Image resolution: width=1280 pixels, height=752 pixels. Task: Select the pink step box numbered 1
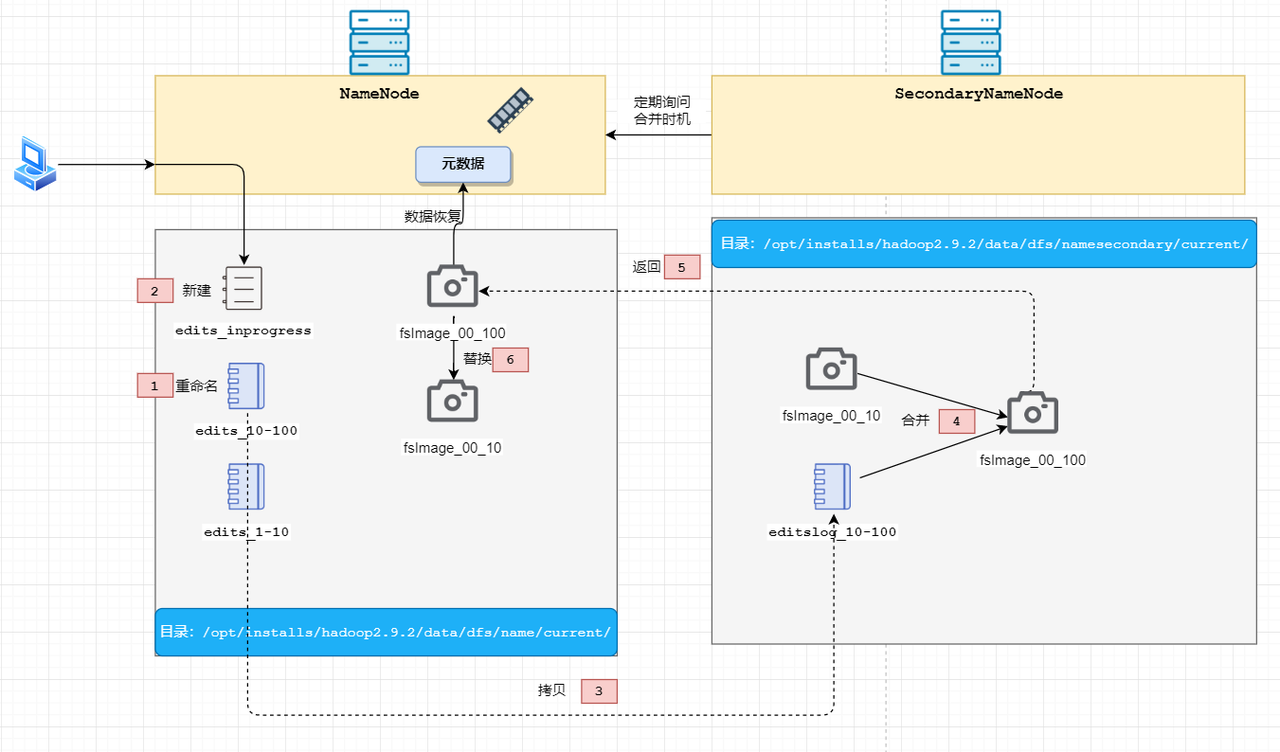pyautogui.click(x=155, y=385)
